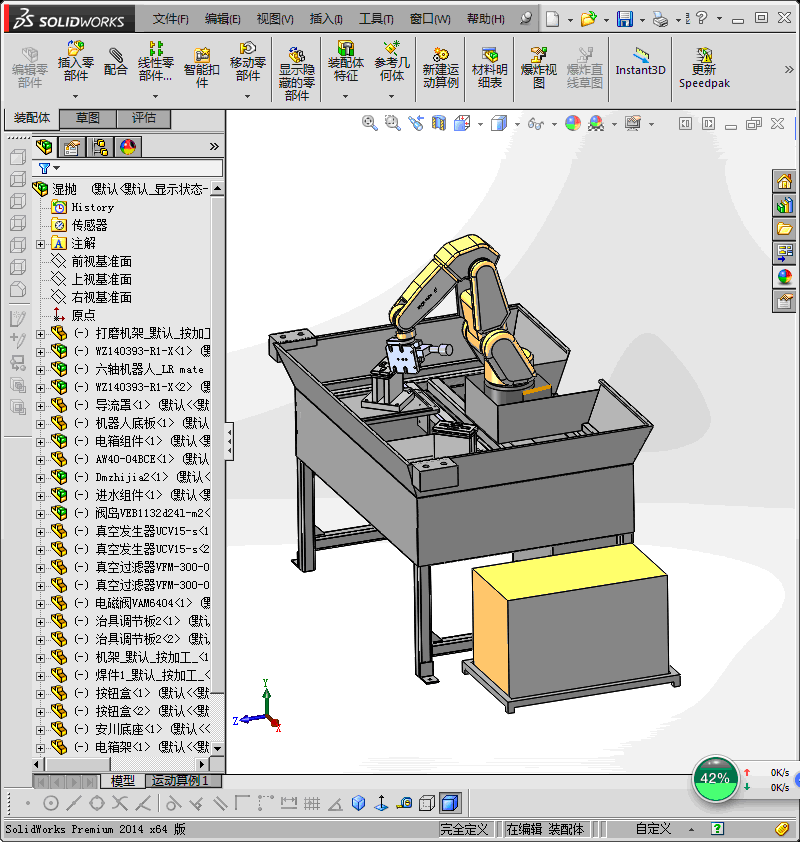800x842 pixels.
Task: Expand the 电磁阀VAM6404<1> node
Action: click(x=40, y=604)
